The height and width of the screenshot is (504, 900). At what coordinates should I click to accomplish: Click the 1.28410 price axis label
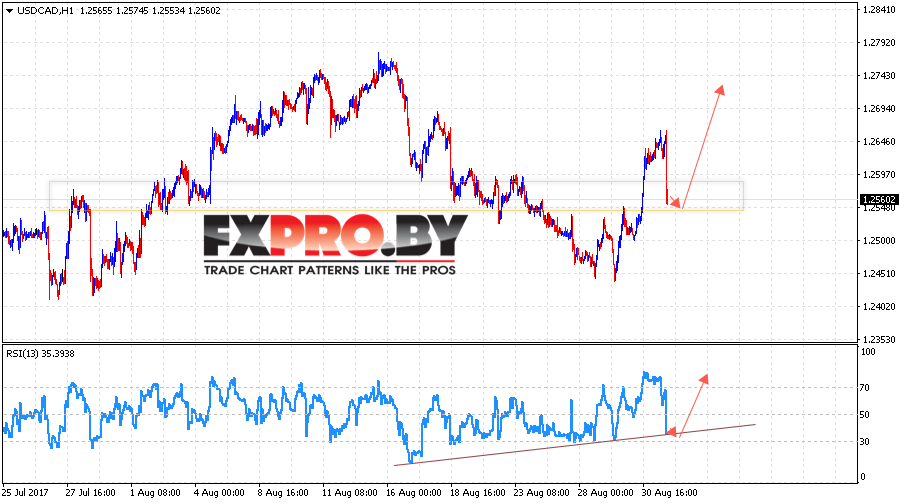[x=879, y=9]
